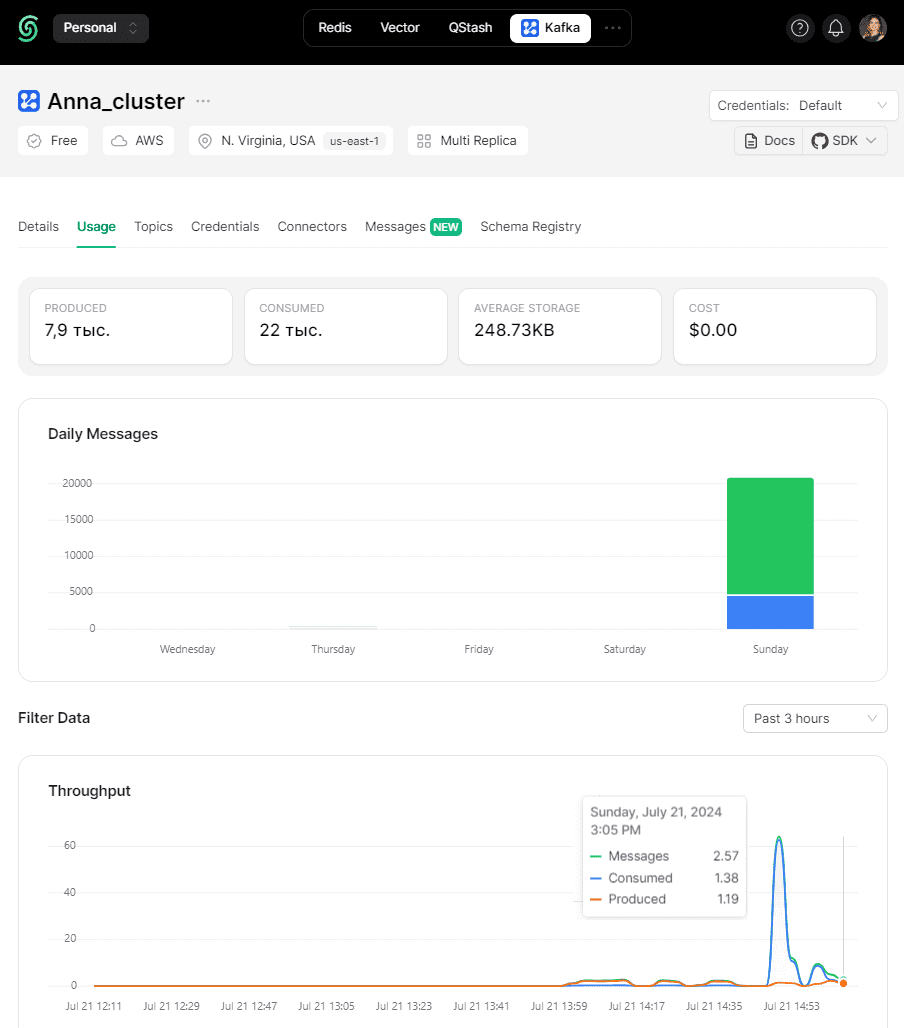Click the N. Virginia location pin icon
This screenshot has height=1028, width=904.
point(205,141)
